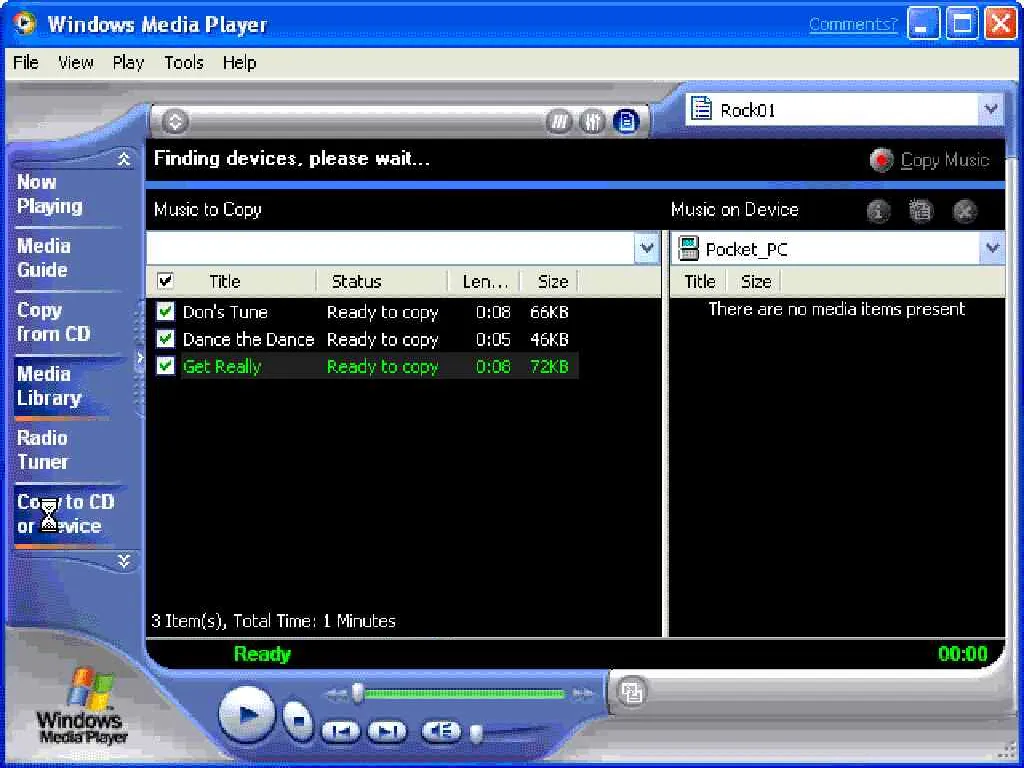This screenshot has height=768, width=1024.
Task: Mute the sound with speaker icon
Action: click(x=441, y=731)
